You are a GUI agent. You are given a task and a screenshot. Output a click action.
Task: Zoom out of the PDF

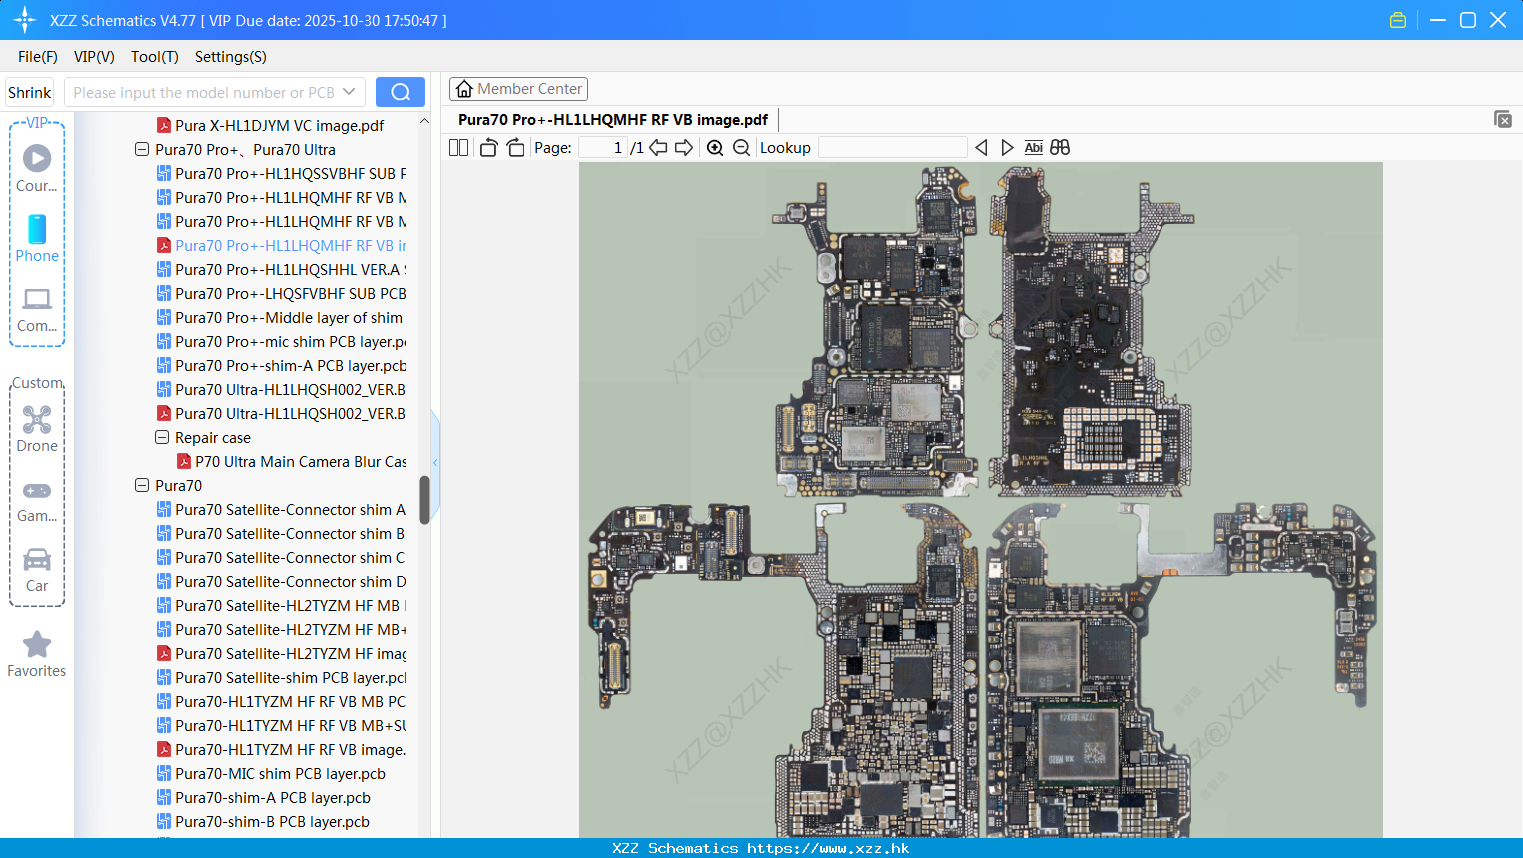[x=741, y=148]
